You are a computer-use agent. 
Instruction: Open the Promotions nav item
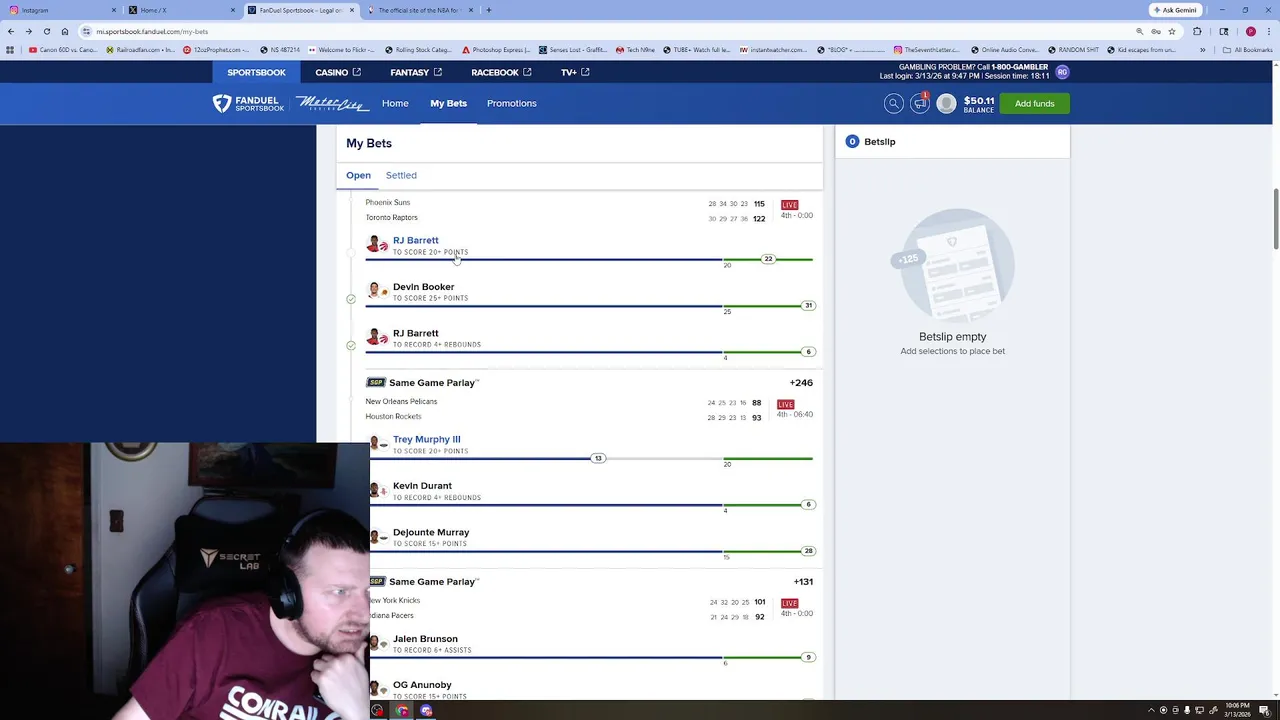511,103
